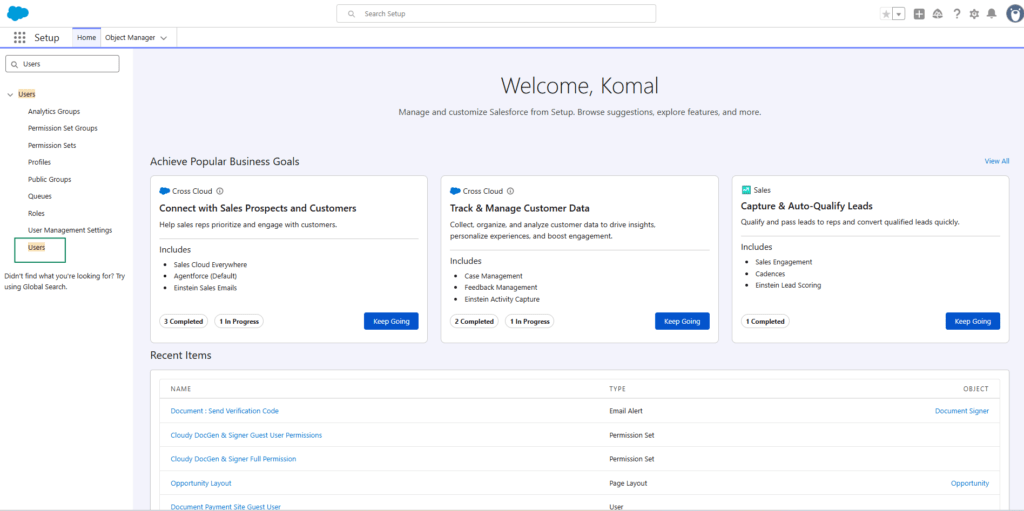
Task: Open the Setup gear menu
Action: pyautogui.click(x=974, y=14)
